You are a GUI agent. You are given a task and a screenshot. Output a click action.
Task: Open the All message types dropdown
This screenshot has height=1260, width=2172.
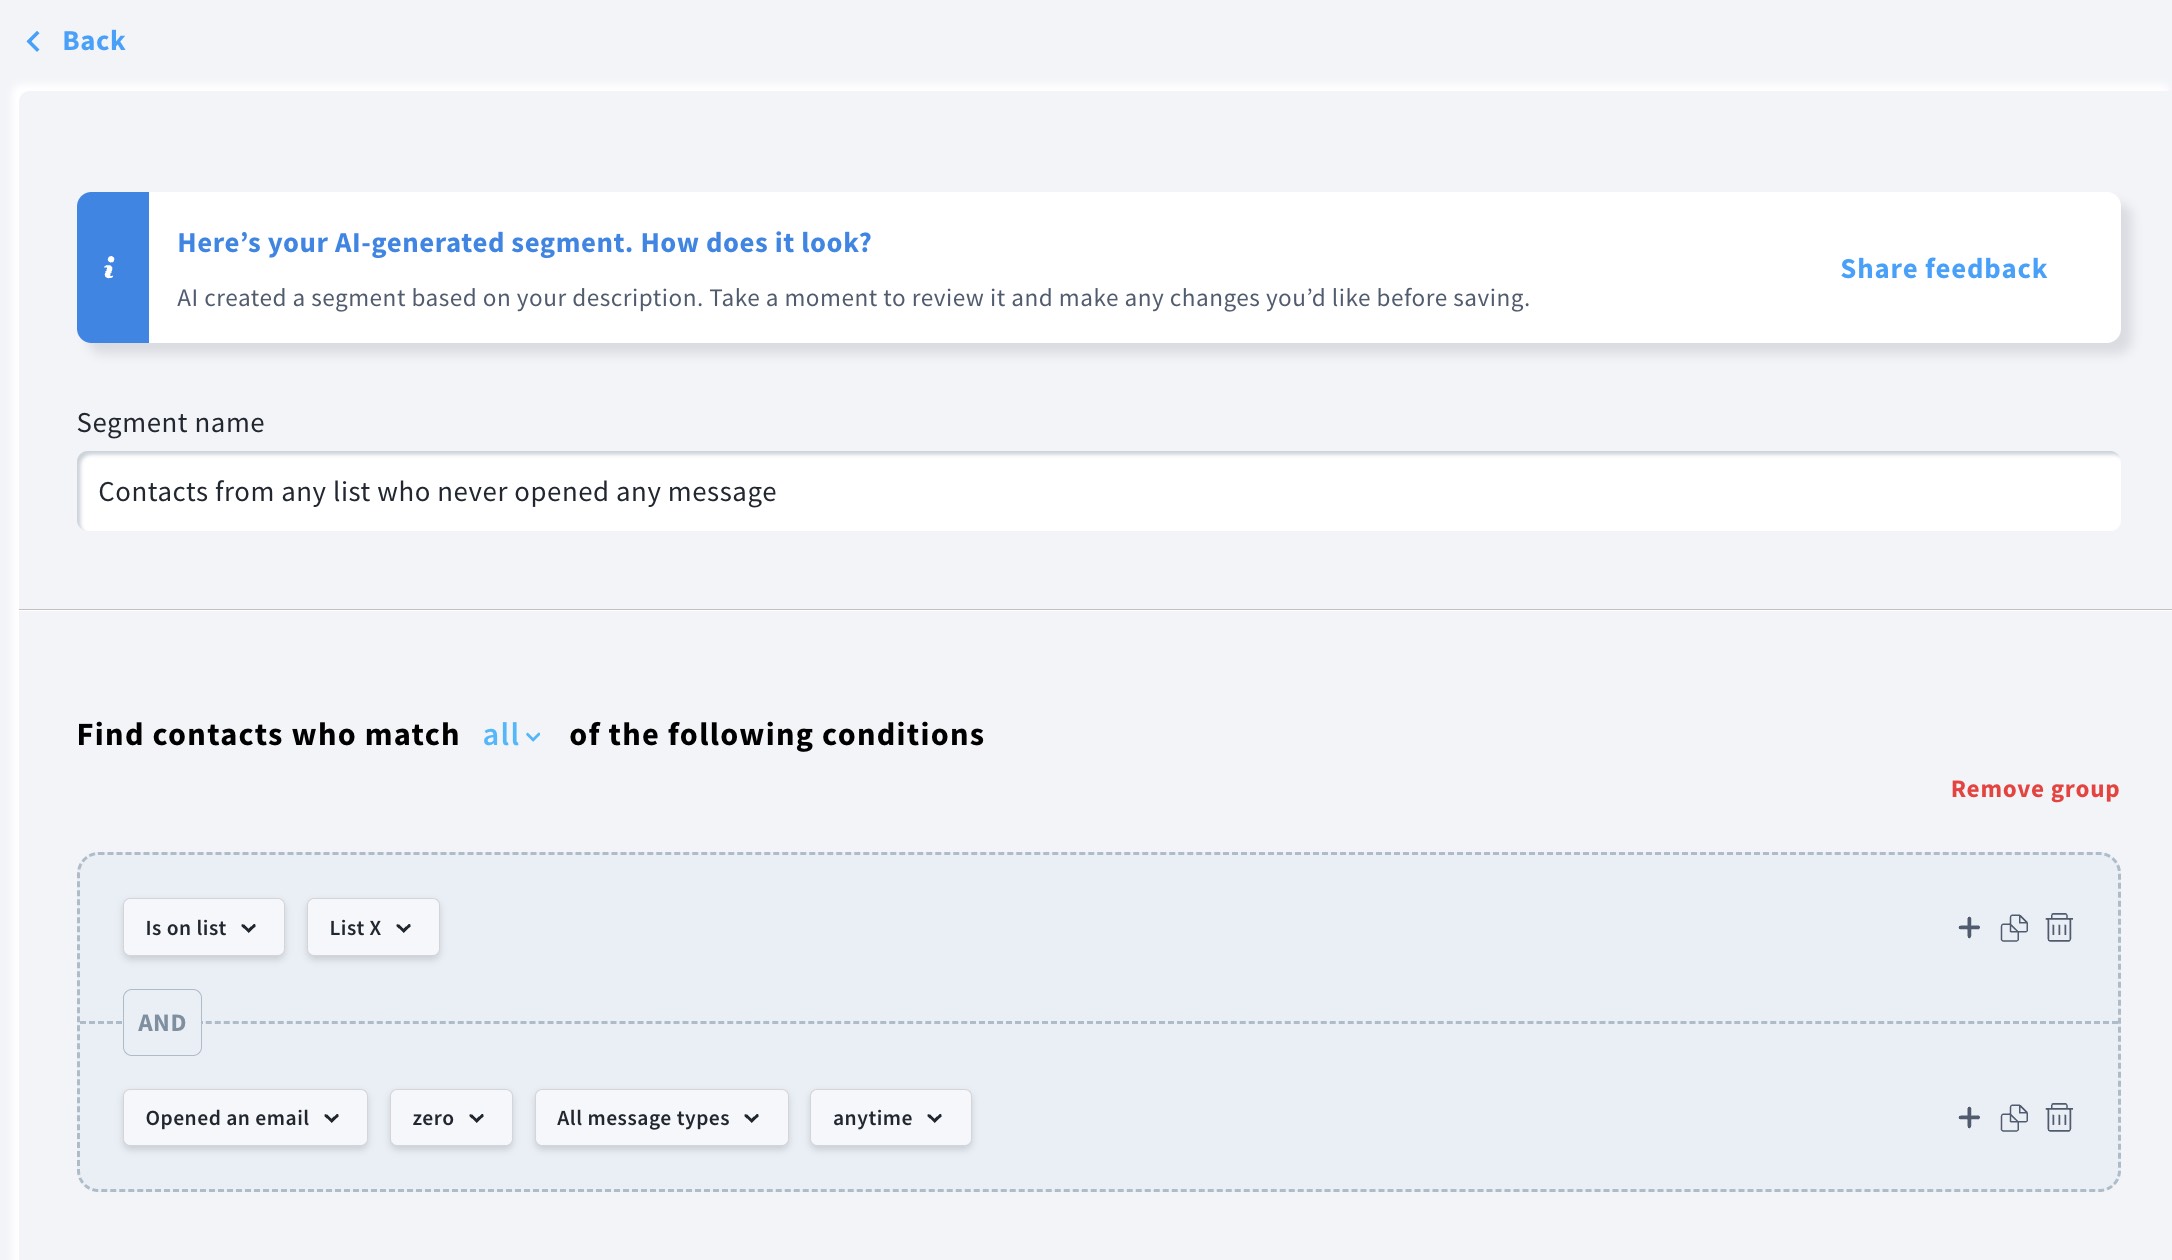click(660, 1118)
